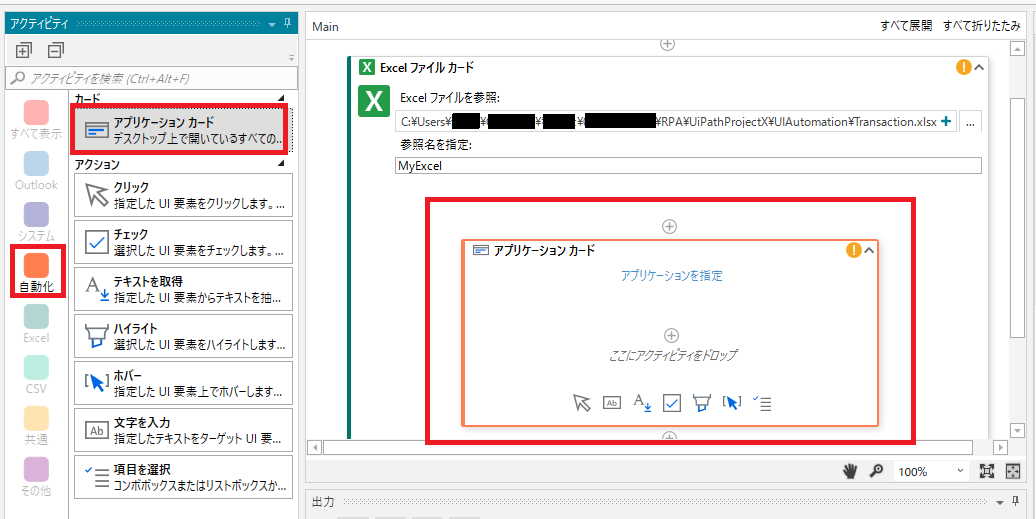Click the select-item list icon in the application card
Screen dimensions: 1036x519
[762, 403]
